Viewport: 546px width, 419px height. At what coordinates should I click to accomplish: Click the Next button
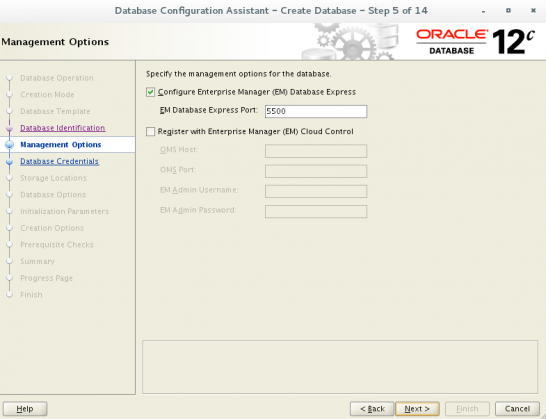click(x=417, y=409)
